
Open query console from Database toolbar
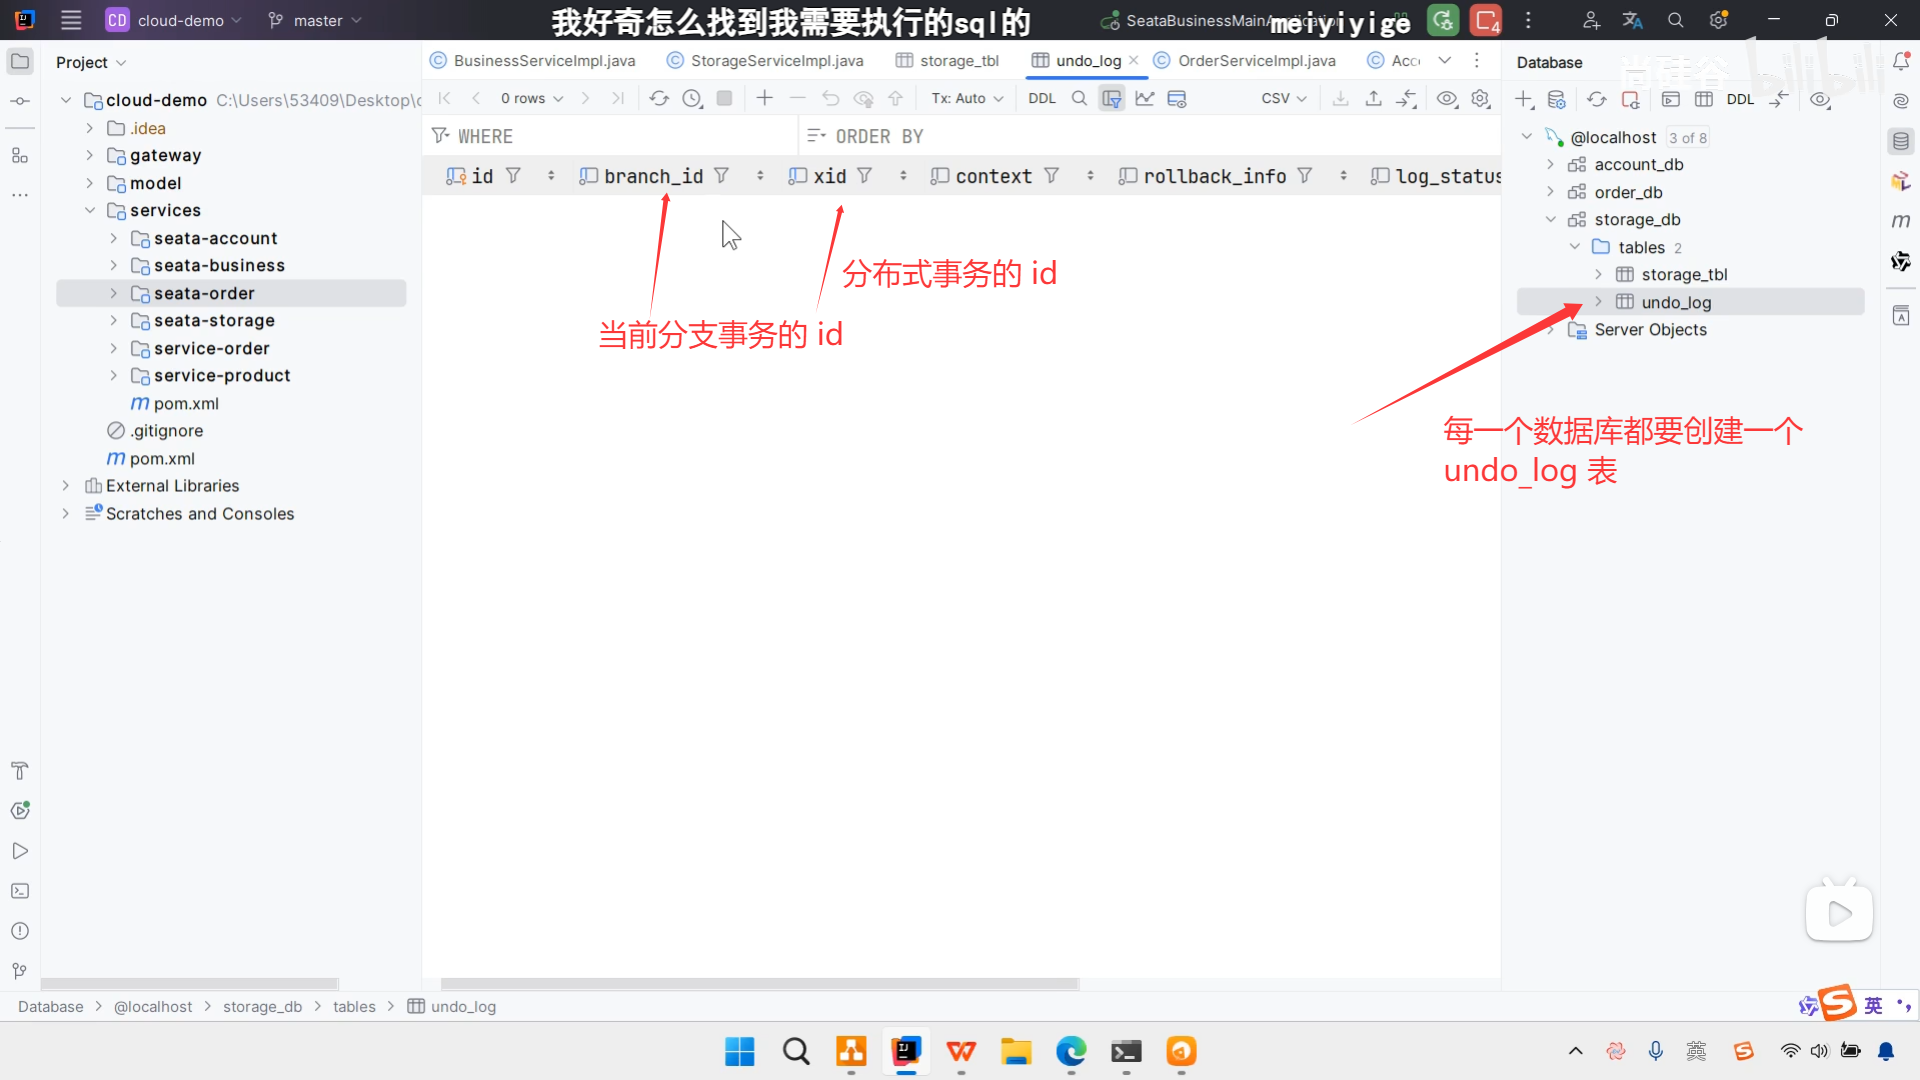[1670, 99]
